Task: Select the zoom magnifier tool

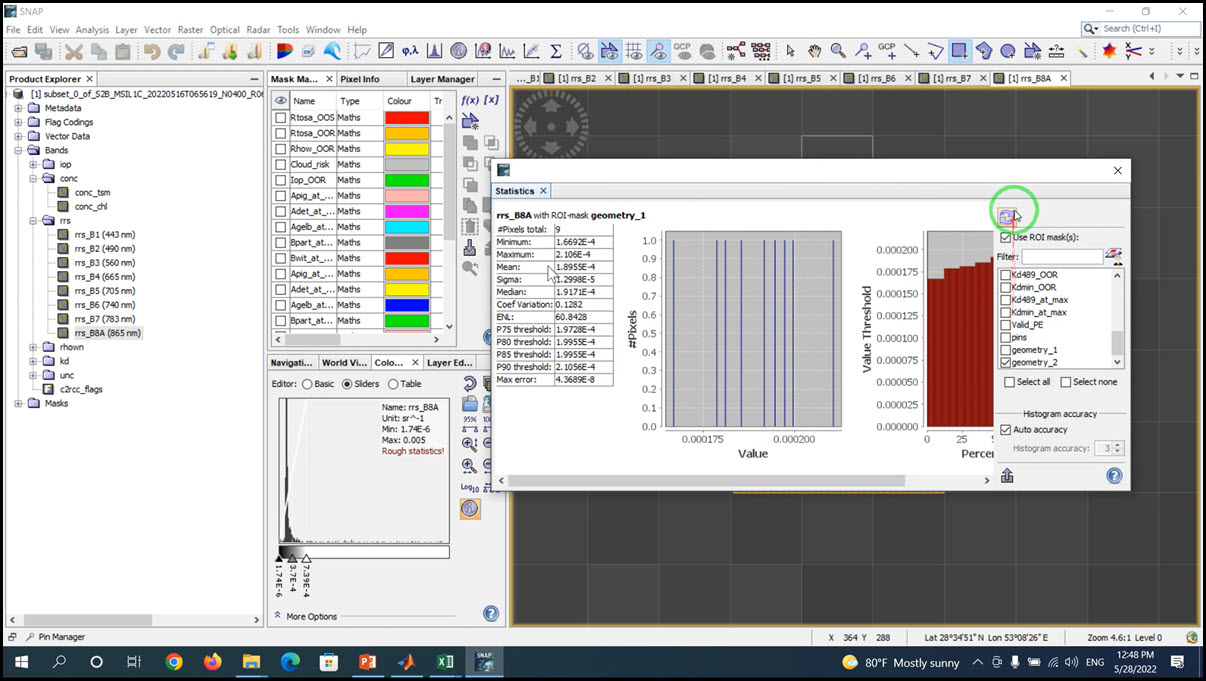Action: click(838, 51)
